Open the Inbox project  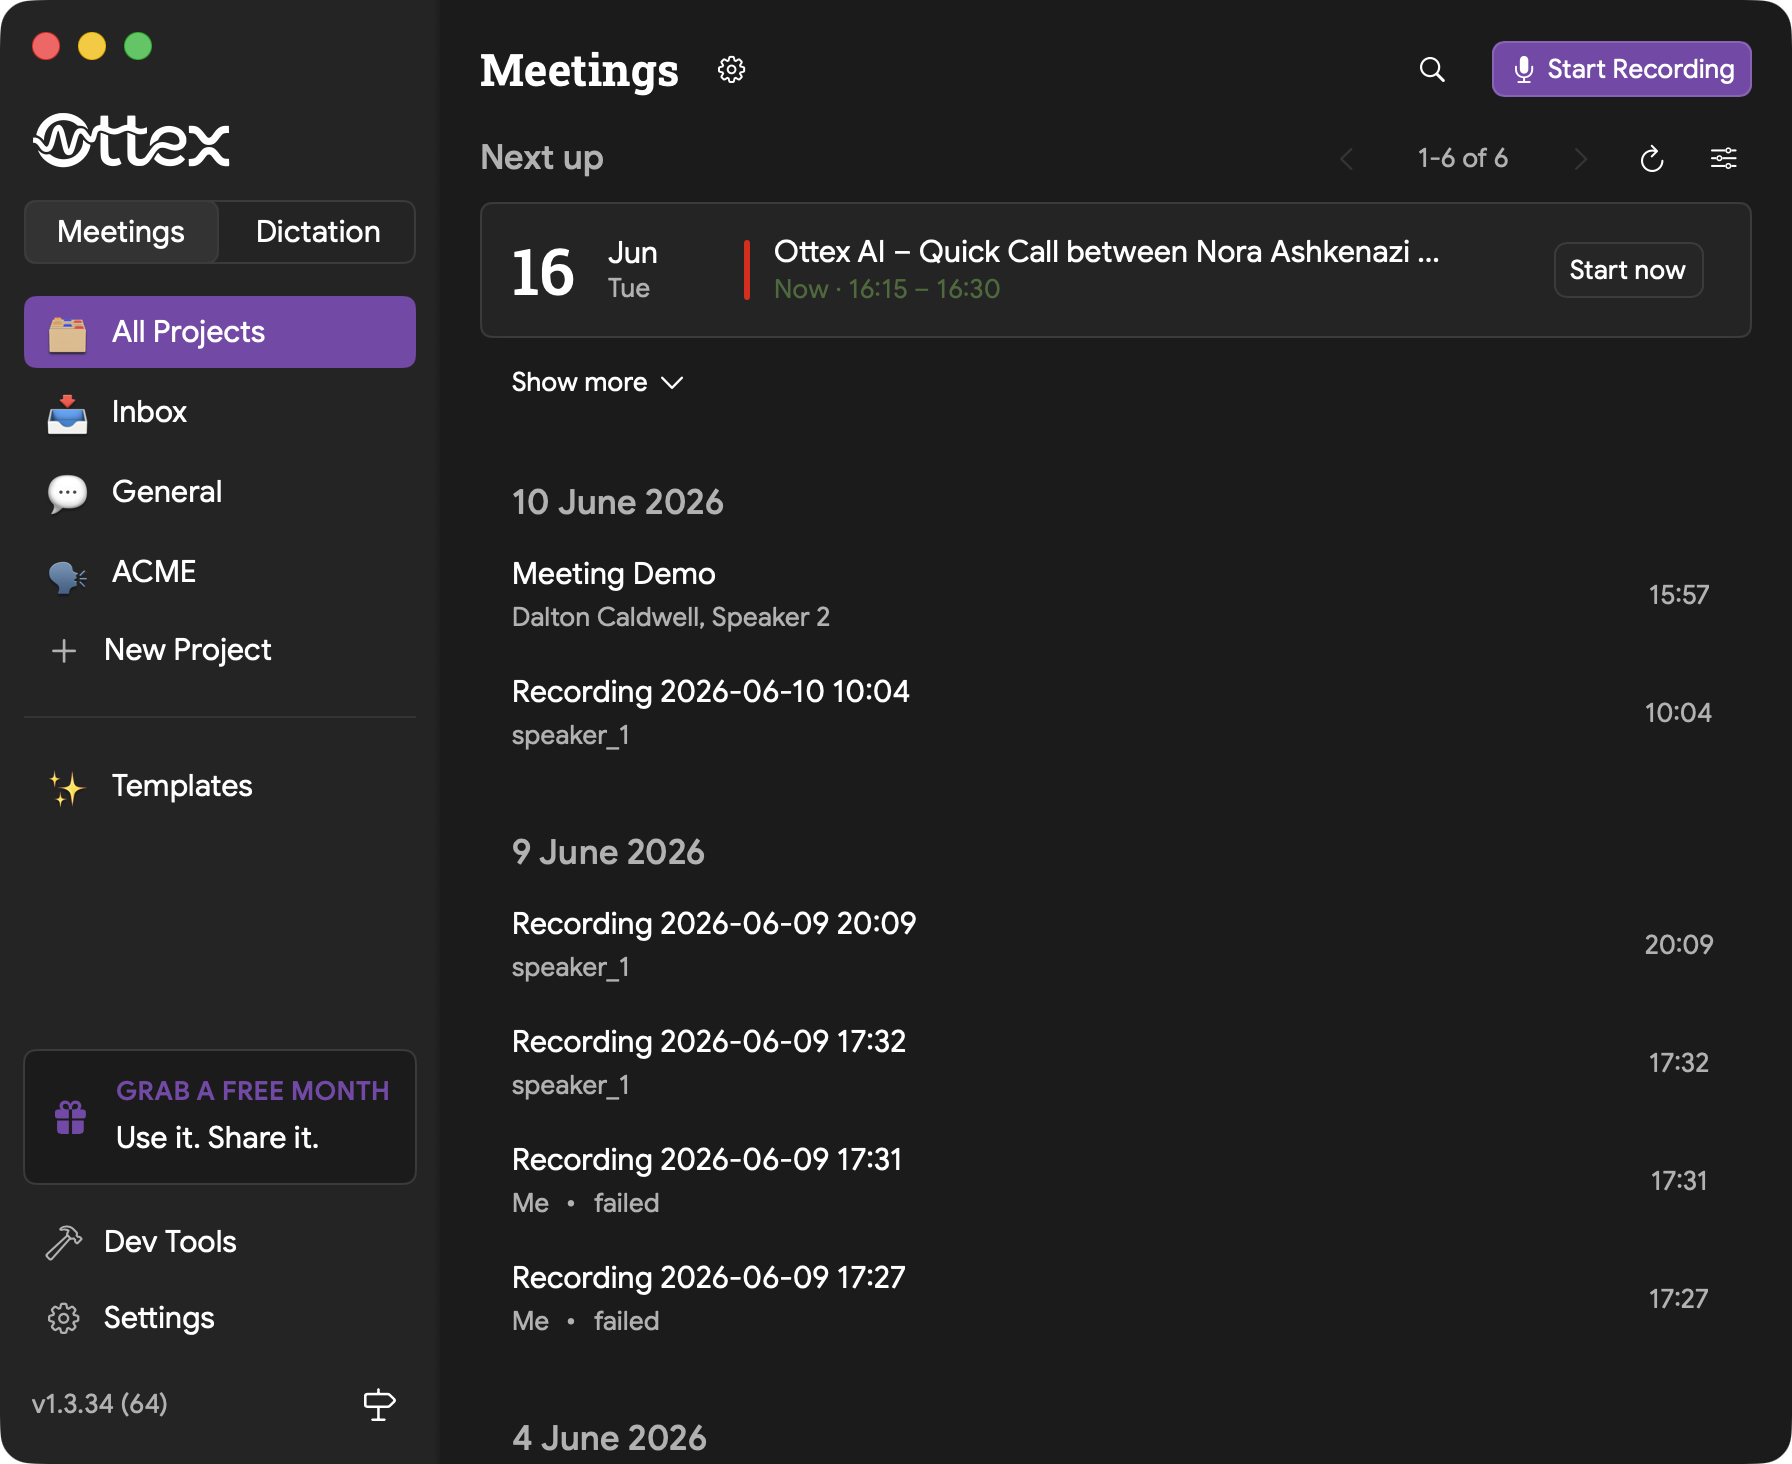tap(220, 412)
